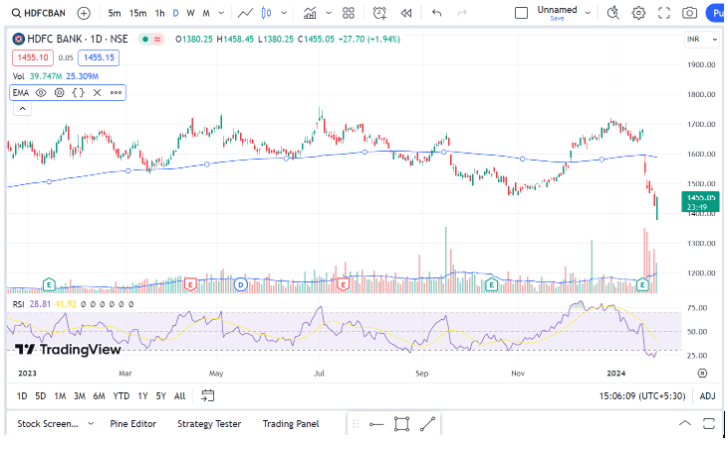
Task: Expand the chart style dropdown arrow
Action: [x=284, y=13]
